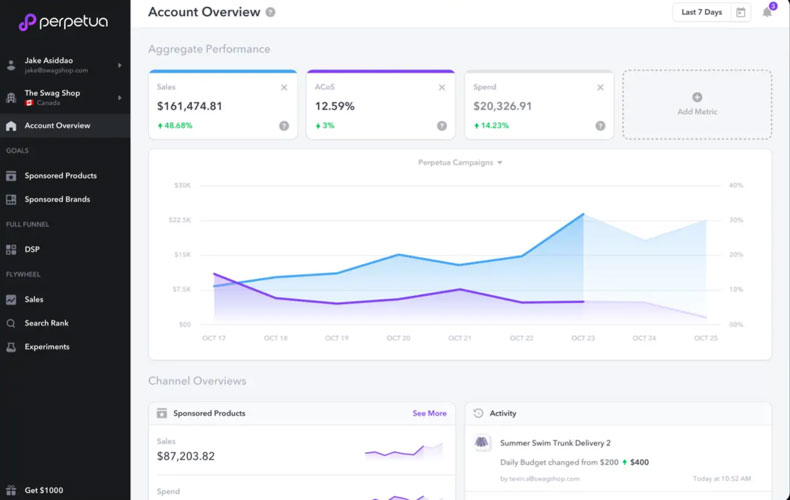Select the Account Overview home icon

[x=11, y=126]
